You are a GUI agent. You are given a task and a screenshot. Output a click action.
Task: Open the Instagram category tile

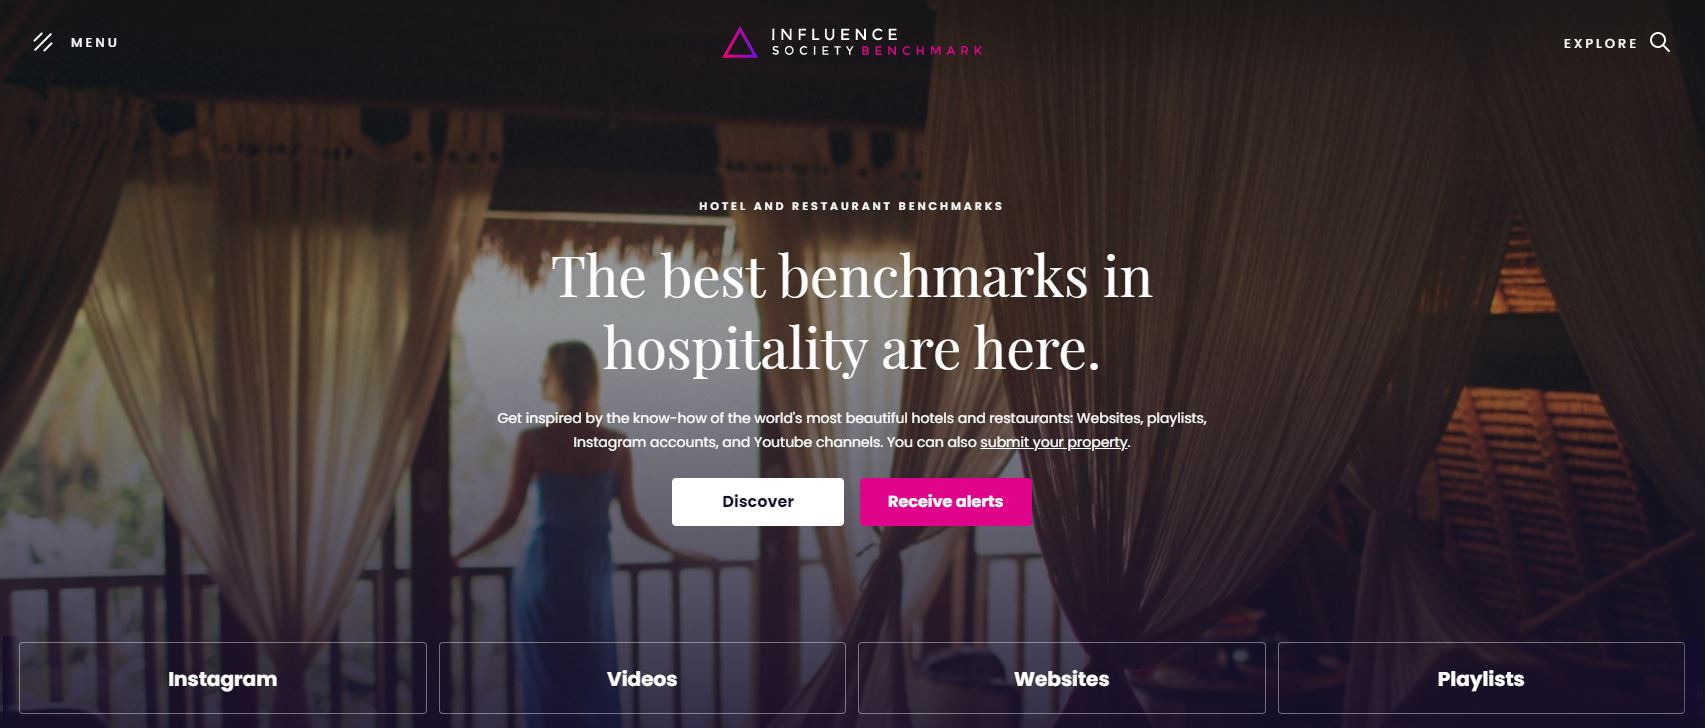point(223,679)
